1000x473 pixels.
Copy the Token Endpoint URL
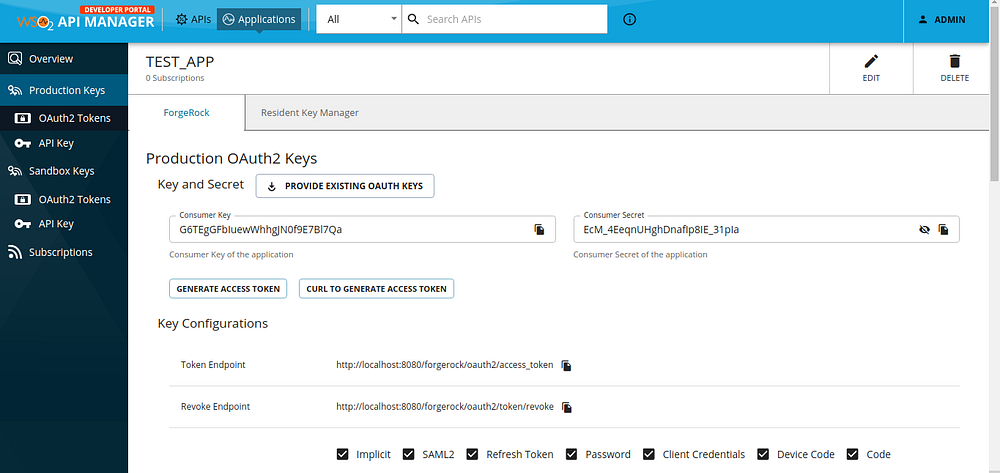(566, 365)
